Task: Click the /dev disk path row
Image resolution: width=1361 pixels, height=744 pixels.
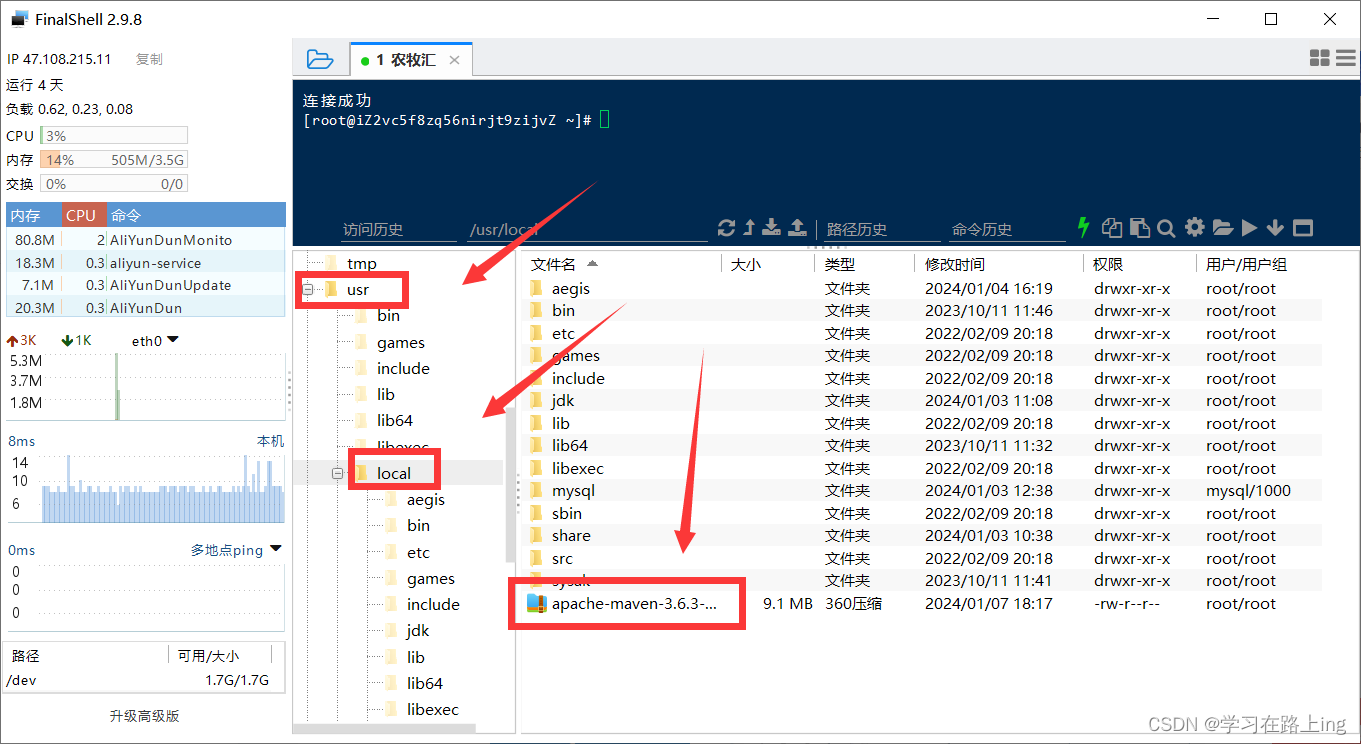Action: (143, 680)
